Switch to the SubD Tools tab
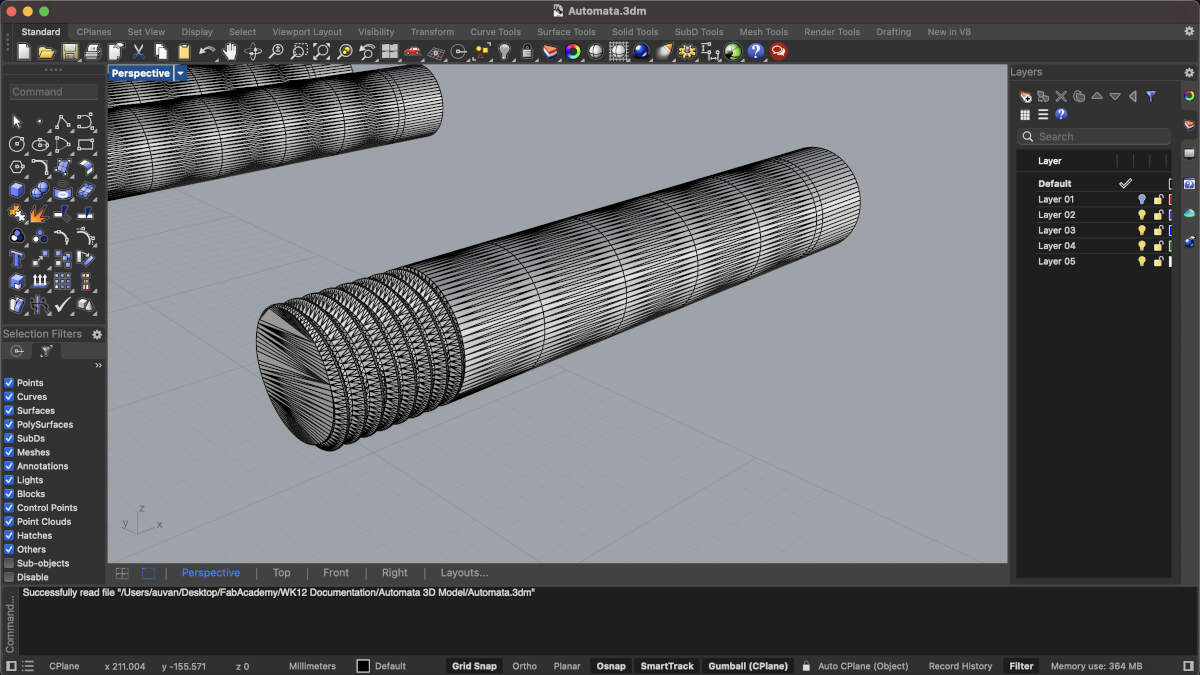Image resolution: width=1200 pixels, height=675 pixels. point(698,32)
